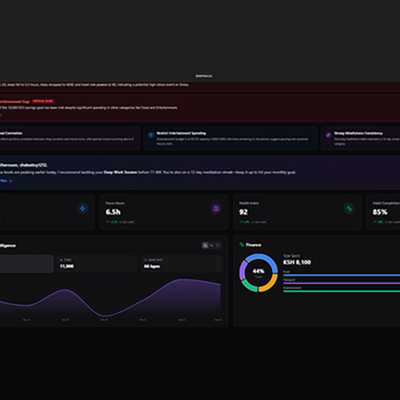The height and width of the screenshot is (400, 400).
Task: Click the blue sparkle icon in first stat card
Action: coord(83,209)
